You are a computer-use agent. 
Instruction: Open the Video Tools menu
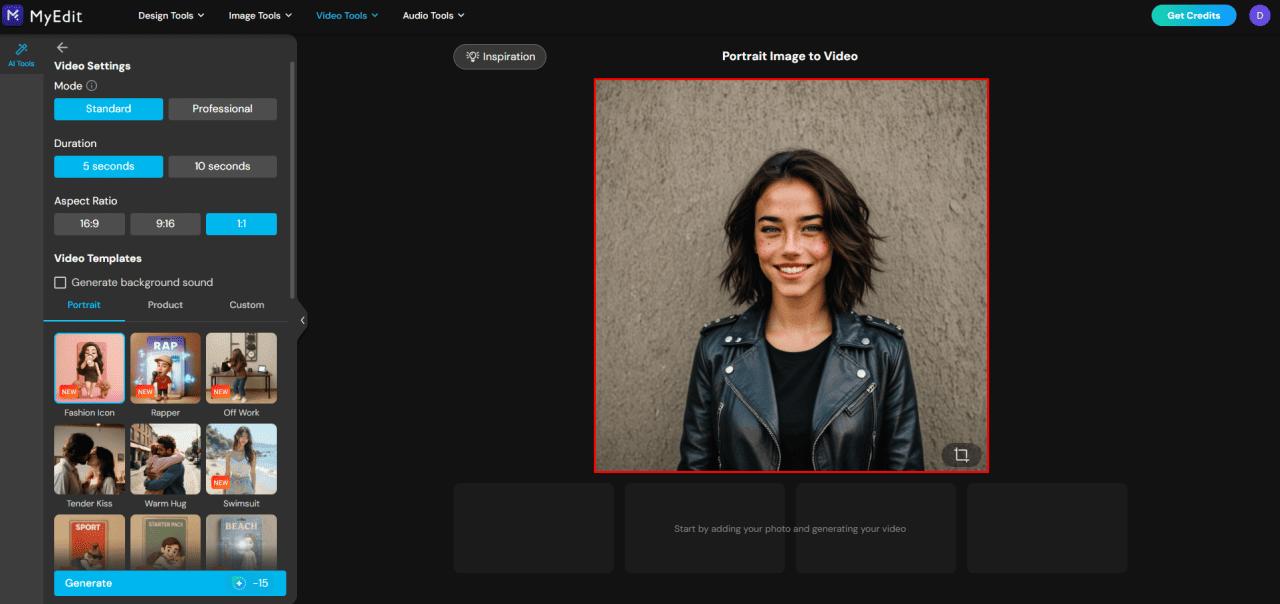tap(346, 15)
